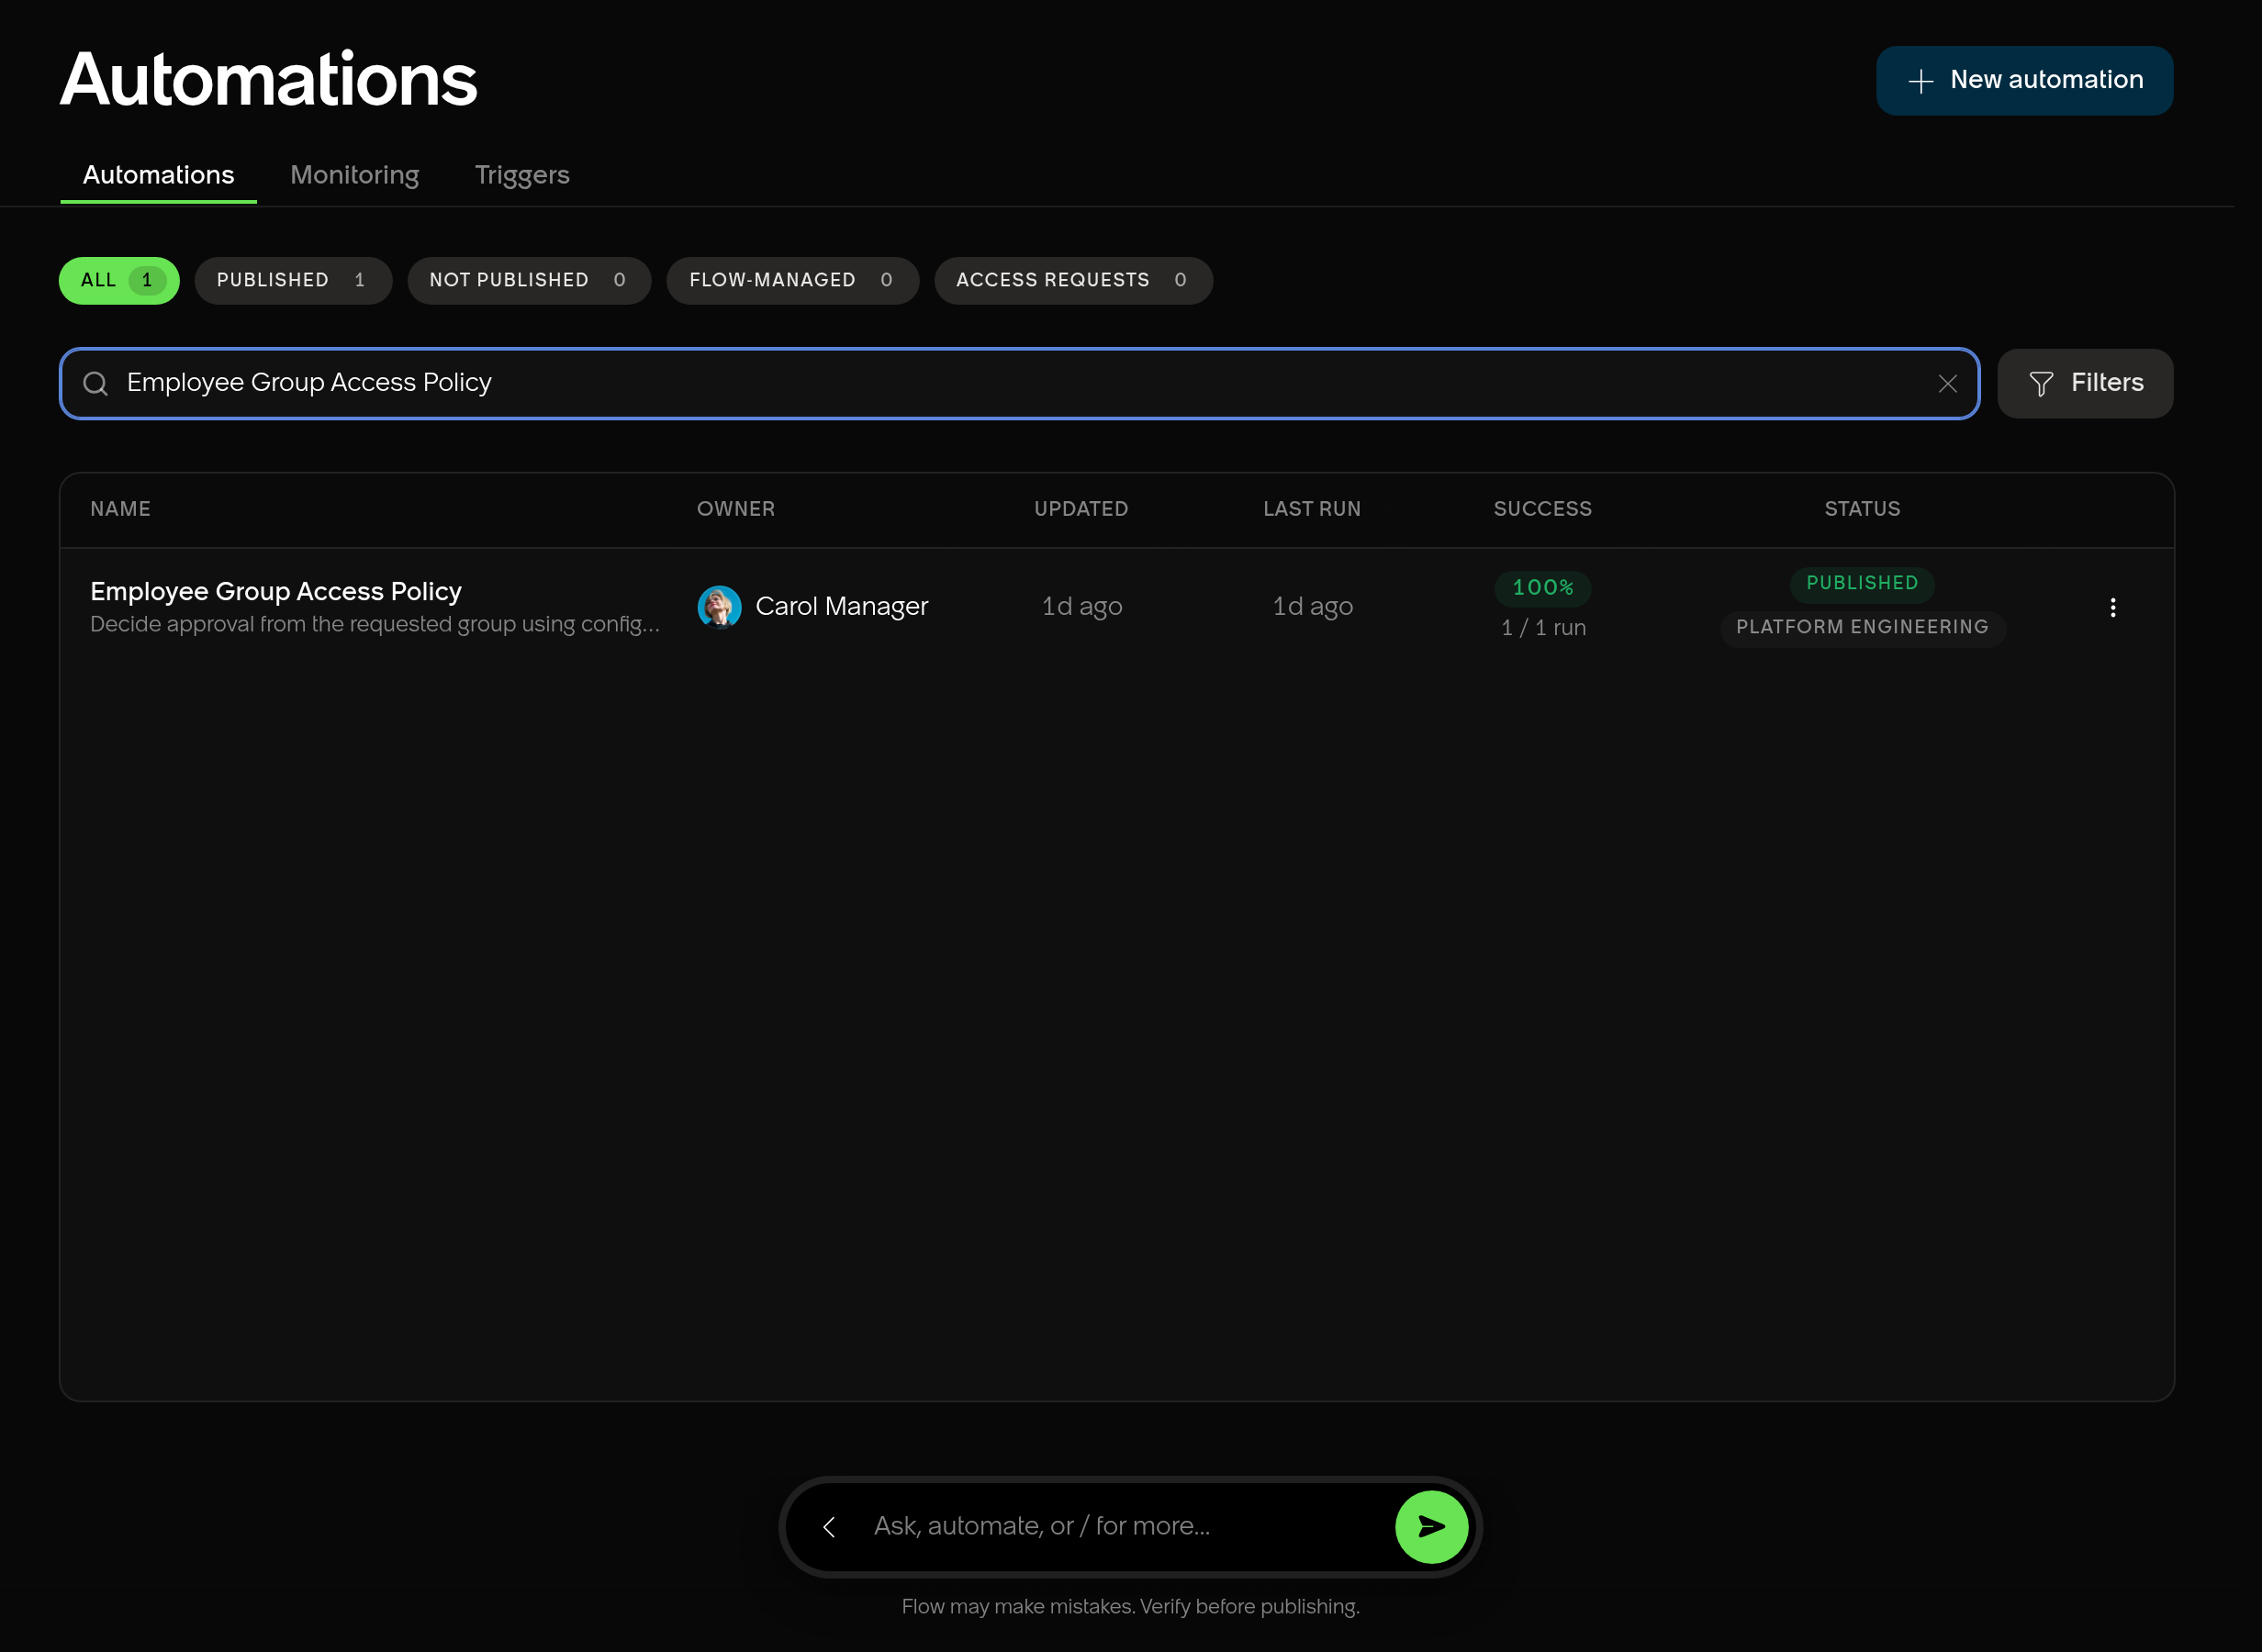Switch to the Triggers tab
Image resolution: width=2262 pixels, height=1652 pixels.
(522, 175)
